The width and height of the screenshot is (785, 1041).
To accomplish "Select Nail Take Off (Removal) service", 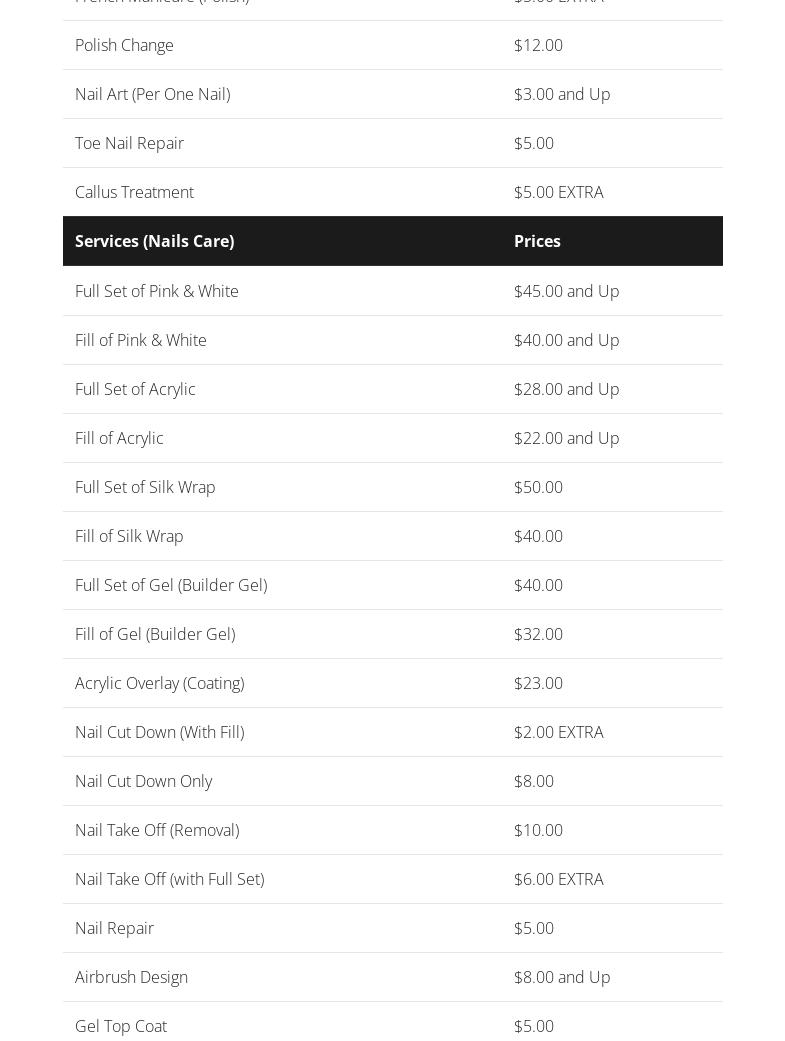I will click(x=156, y=830).
